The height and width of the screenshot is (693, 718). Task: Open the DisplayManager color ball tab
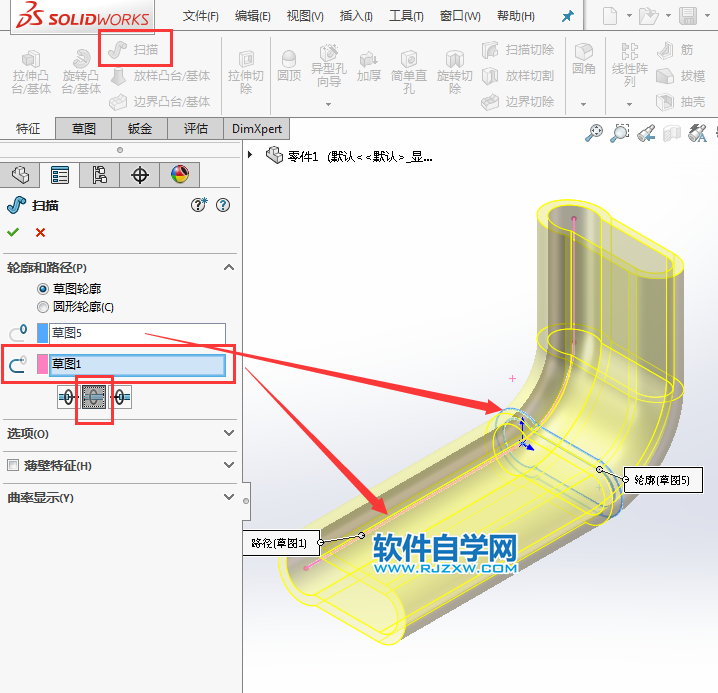180,175
